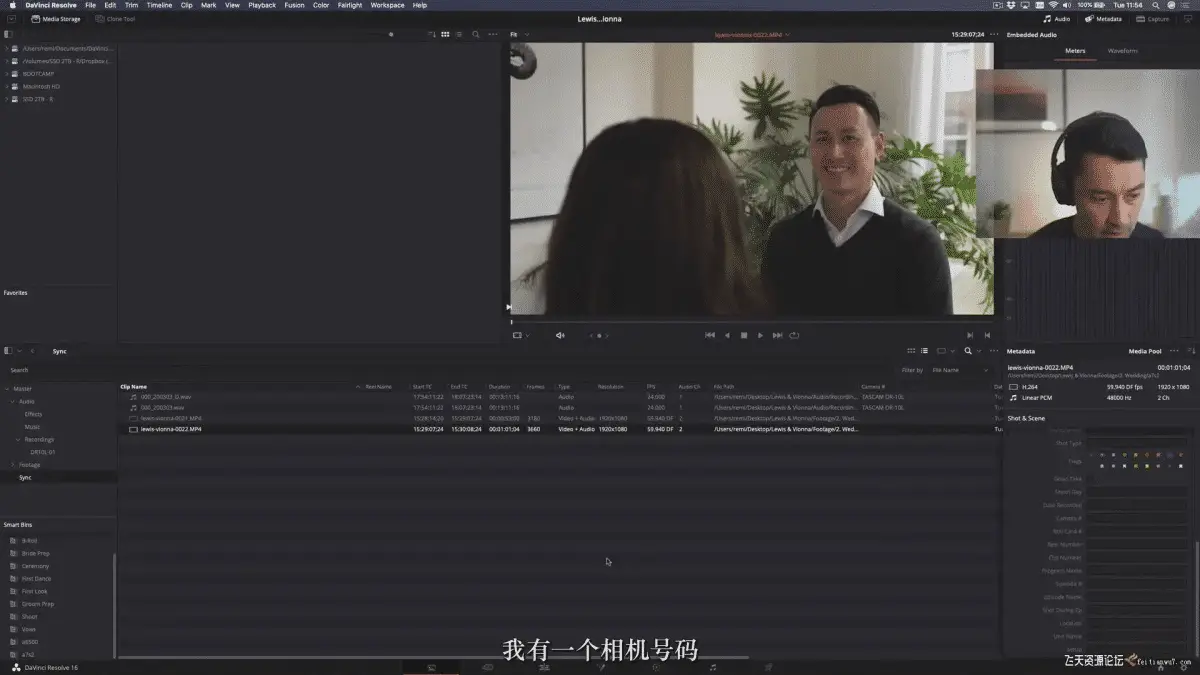Image resolution: width=1200 pixels, height=675 pixels.
Task: Jump to last frame in viewer
Action: point(777,335)
